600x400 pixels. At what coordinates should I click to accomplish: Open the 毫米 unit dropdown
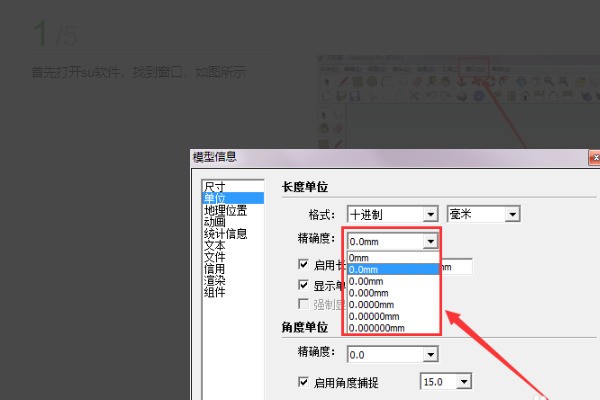click(x=512, y=214)
